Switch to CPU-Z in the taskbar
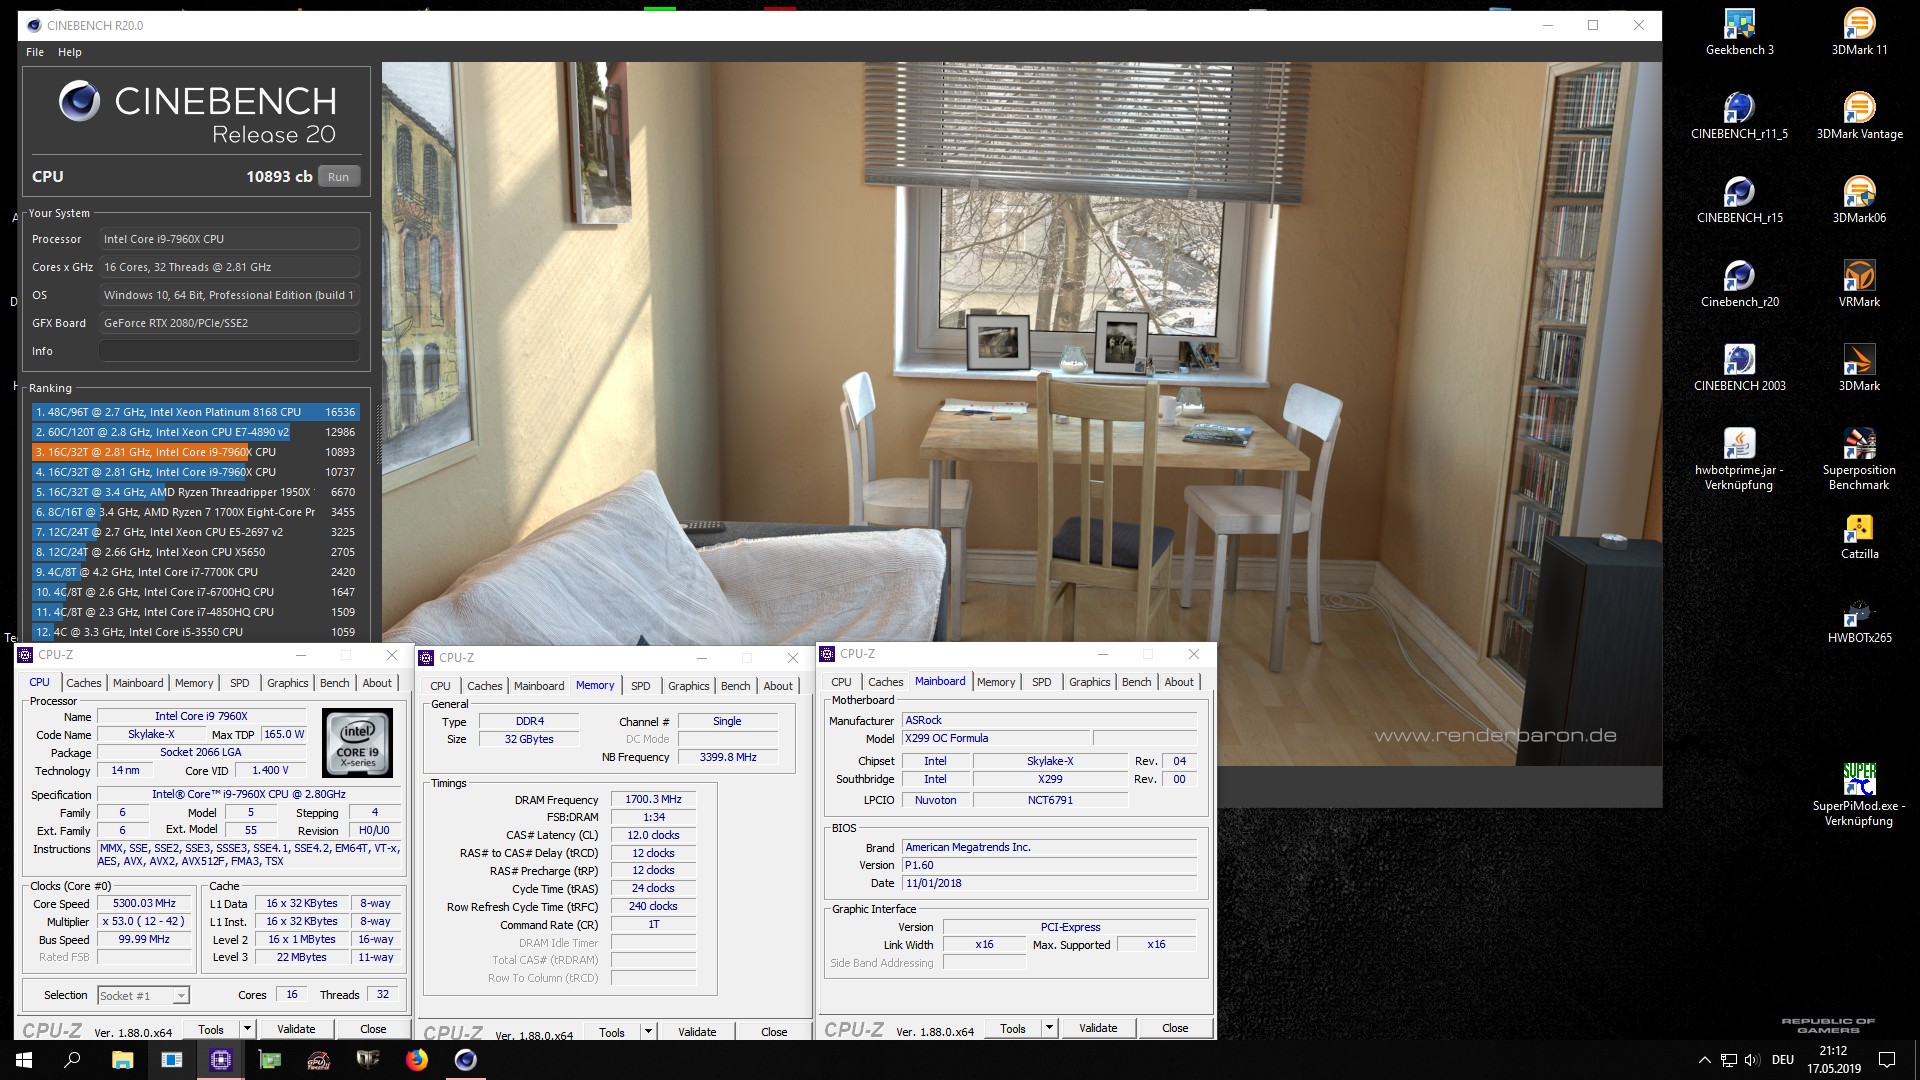Image resolution: width=1920 pixels, height=1080 pixels. tap(220, 1060)
